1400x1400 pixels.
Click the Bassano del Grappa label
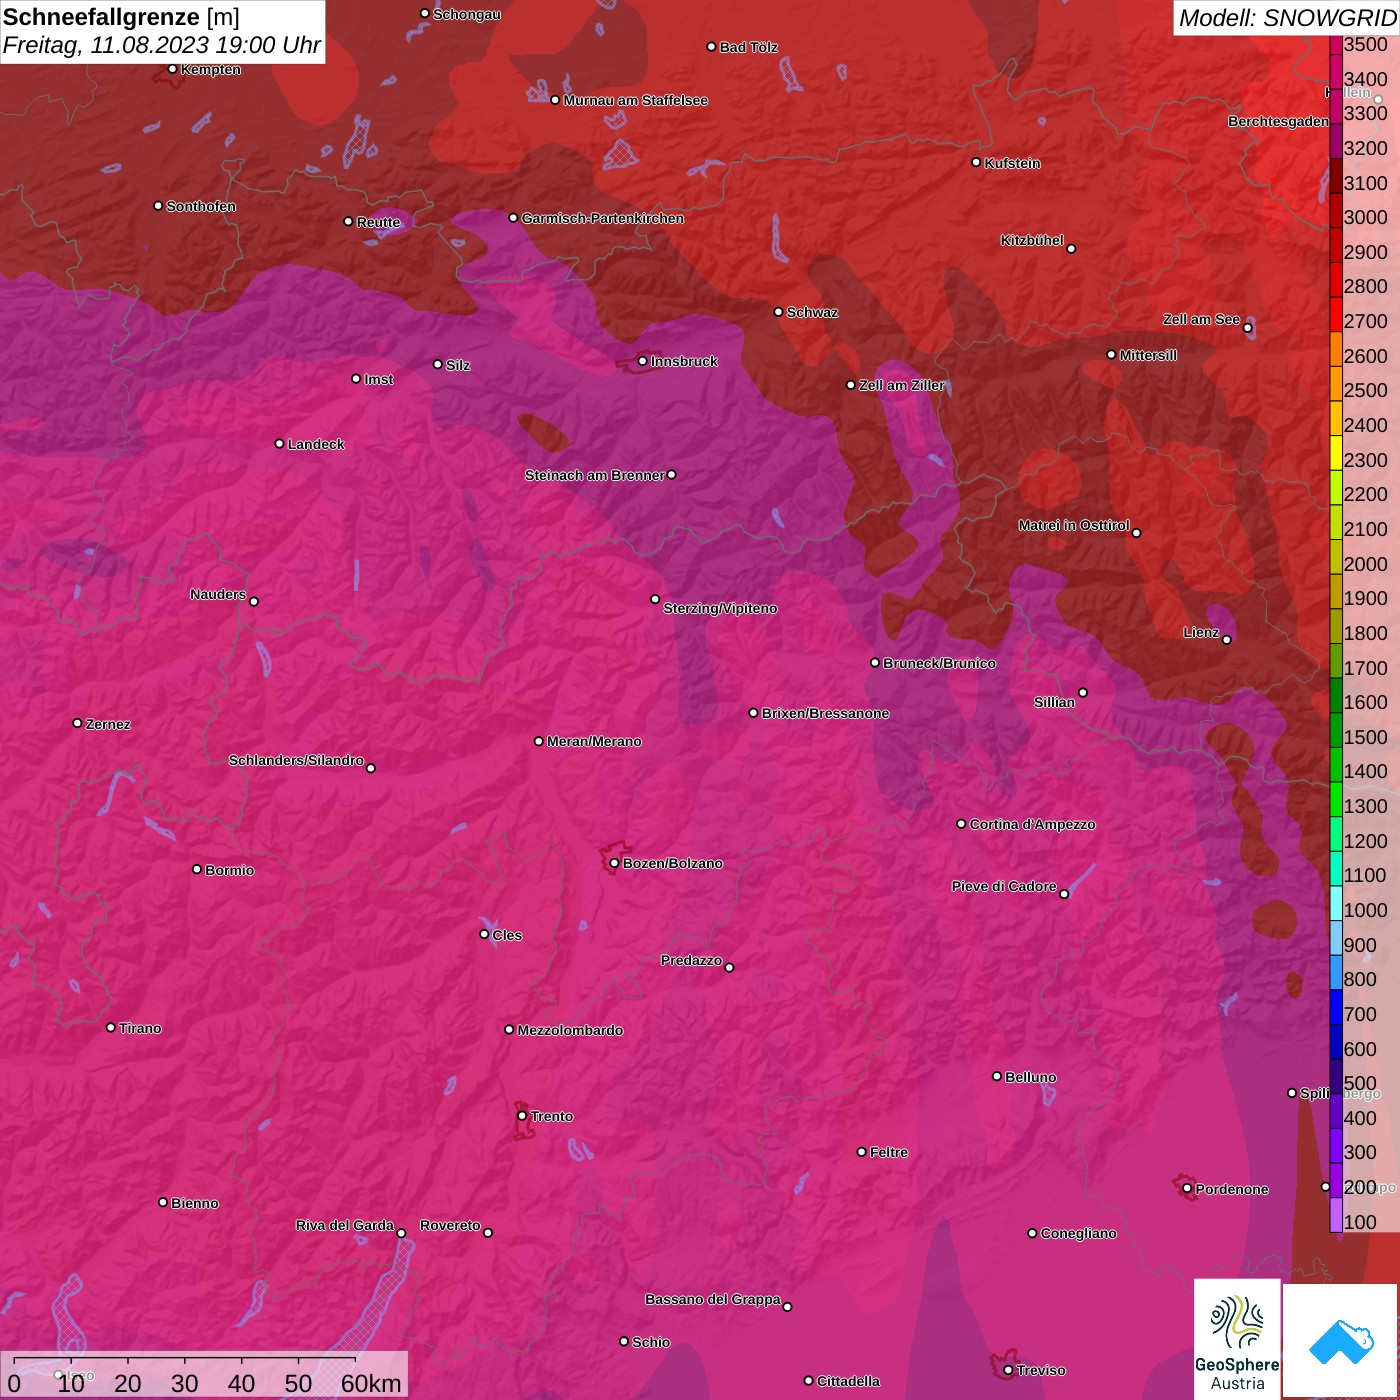712,1299
